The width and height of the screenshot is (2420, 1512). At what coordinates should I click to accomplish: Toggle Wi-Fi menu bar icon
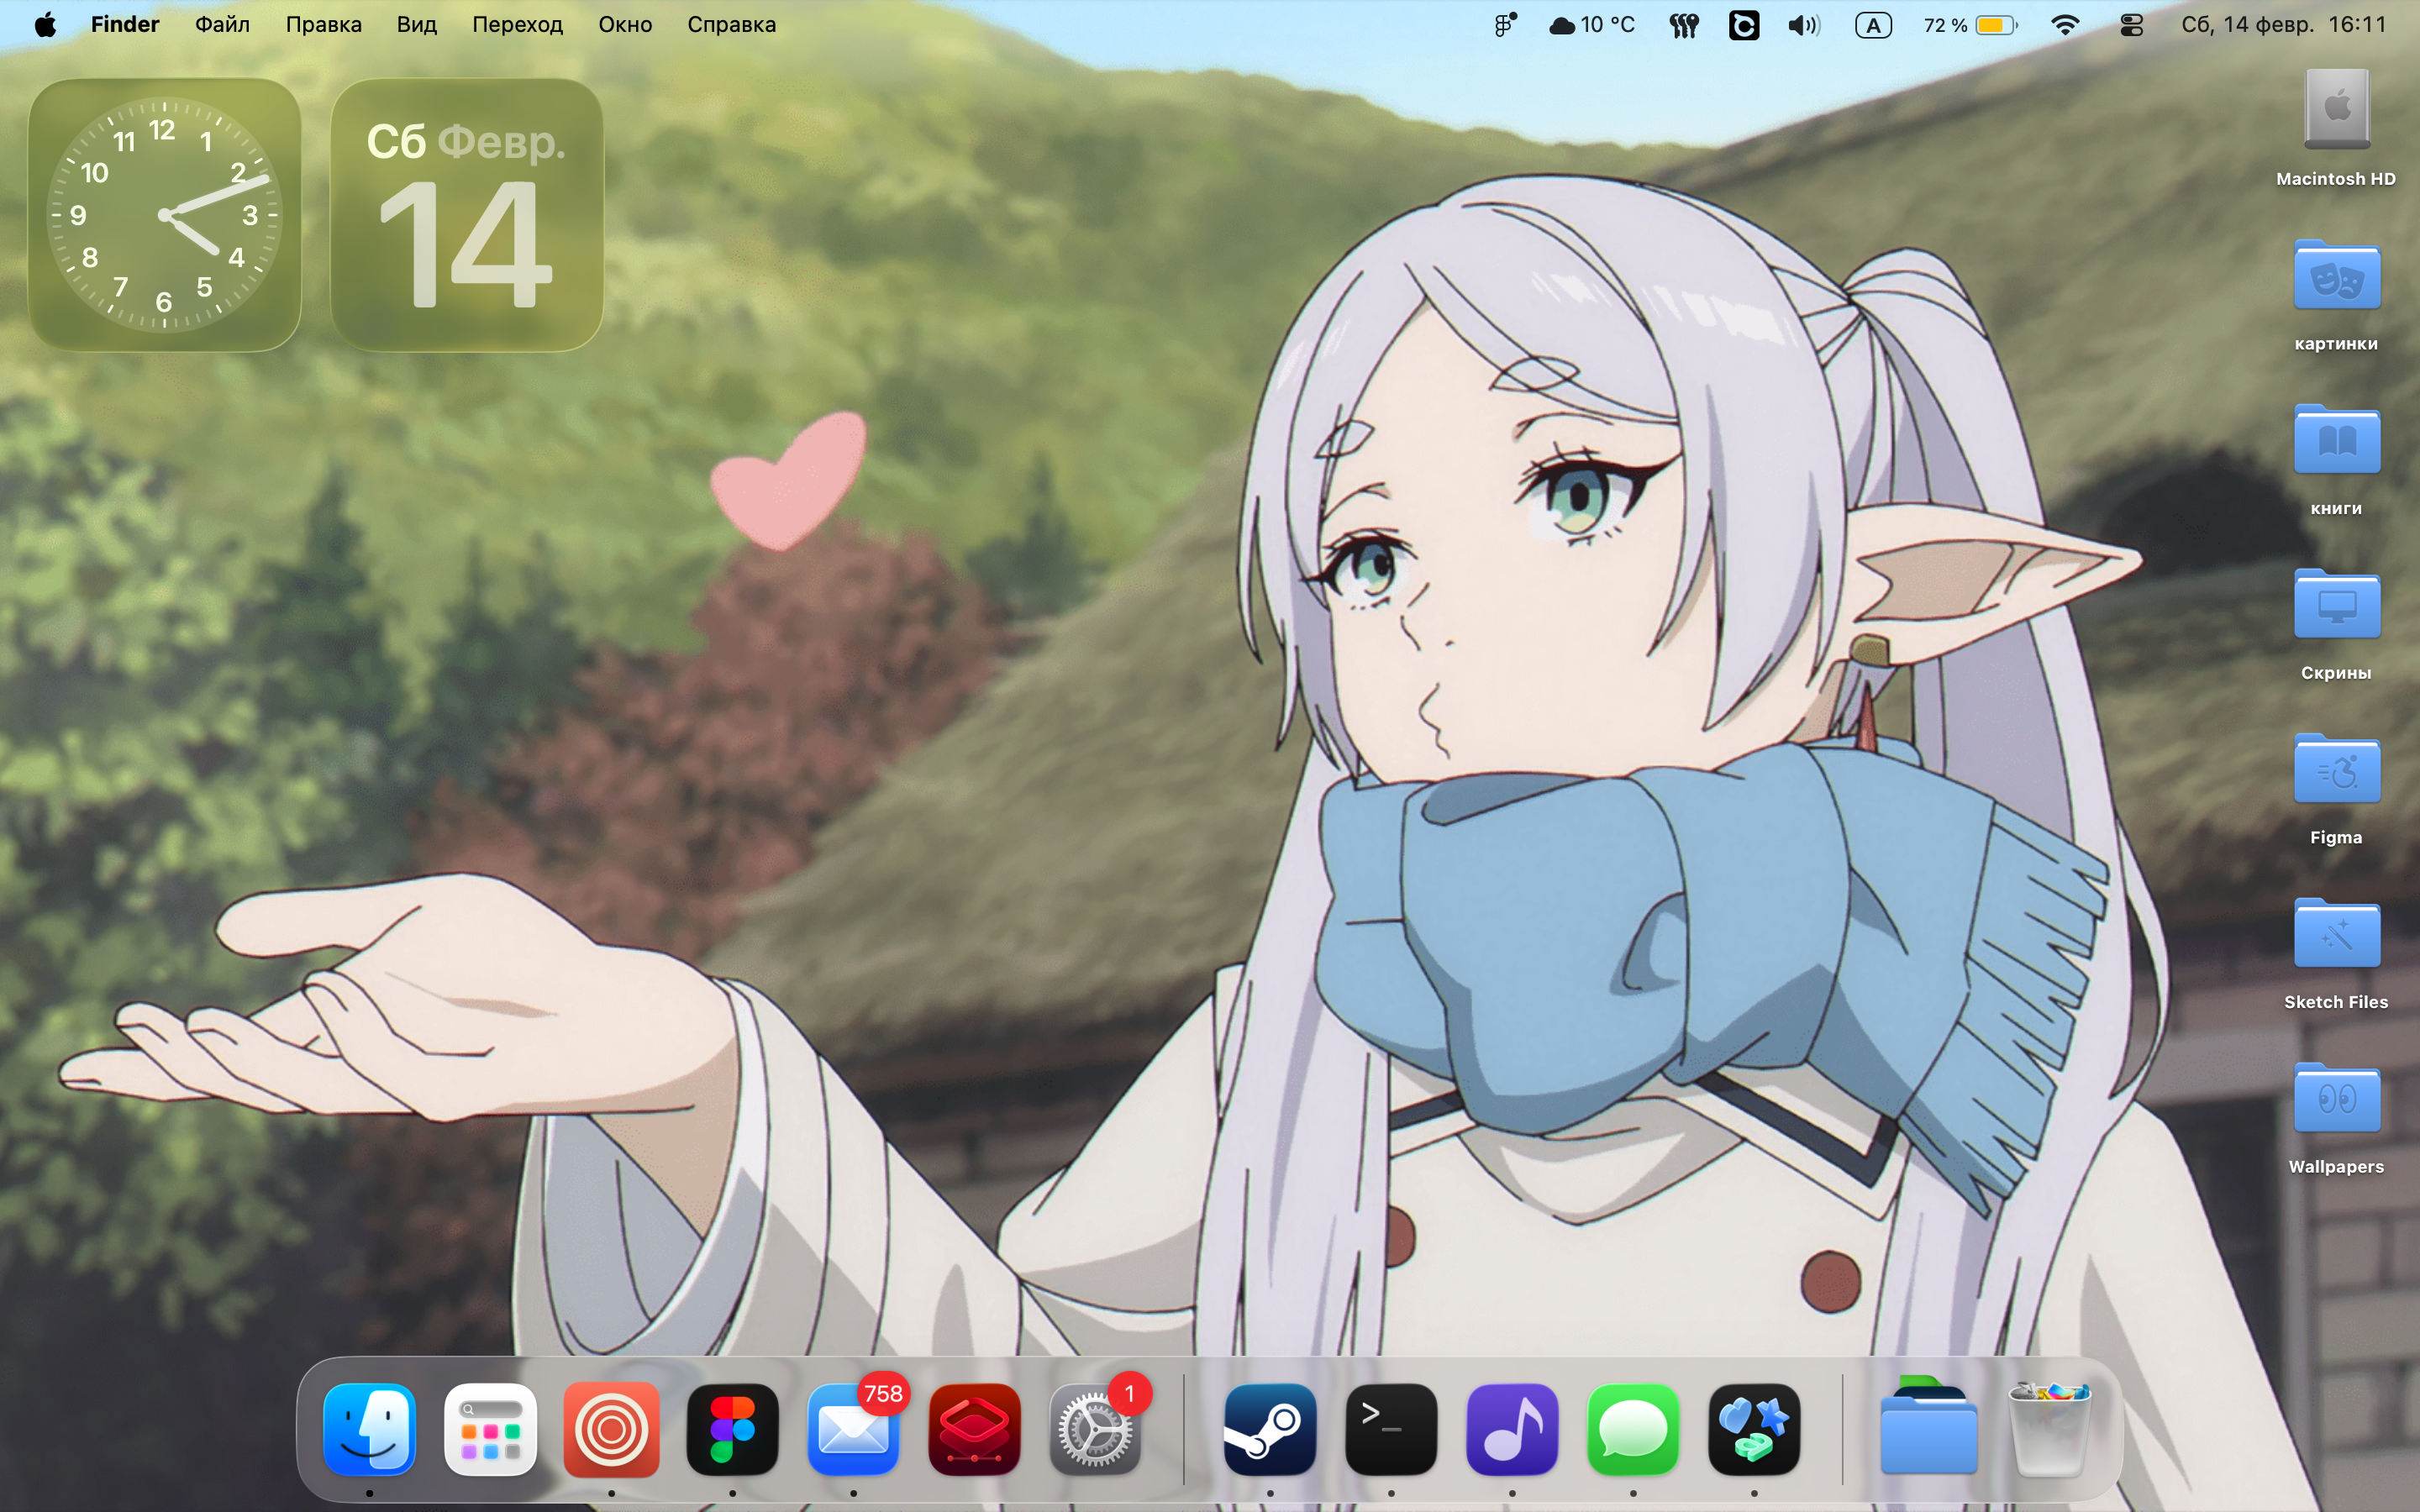(x=2065, y=25)
